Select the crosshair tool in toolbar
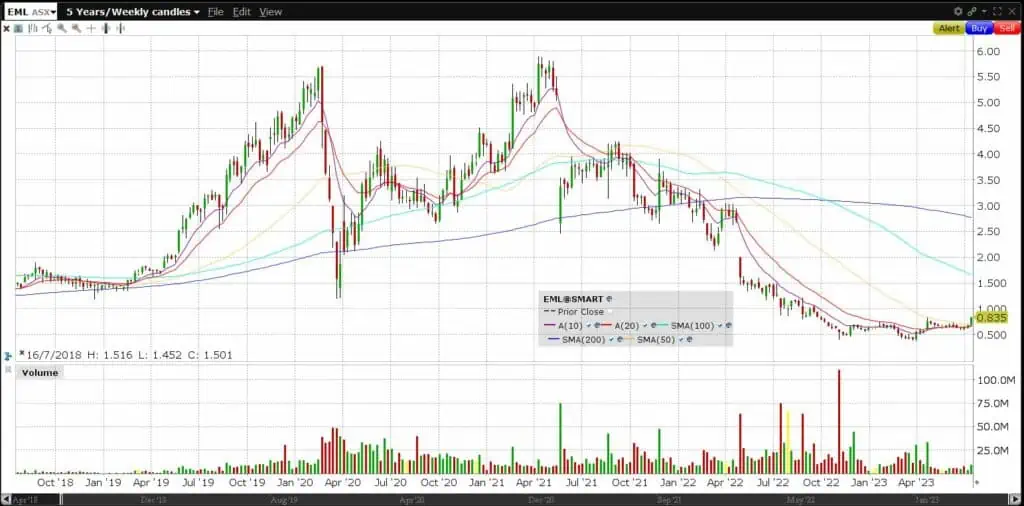The width and height of the screenshot is (1024, 506). point(92,29)
